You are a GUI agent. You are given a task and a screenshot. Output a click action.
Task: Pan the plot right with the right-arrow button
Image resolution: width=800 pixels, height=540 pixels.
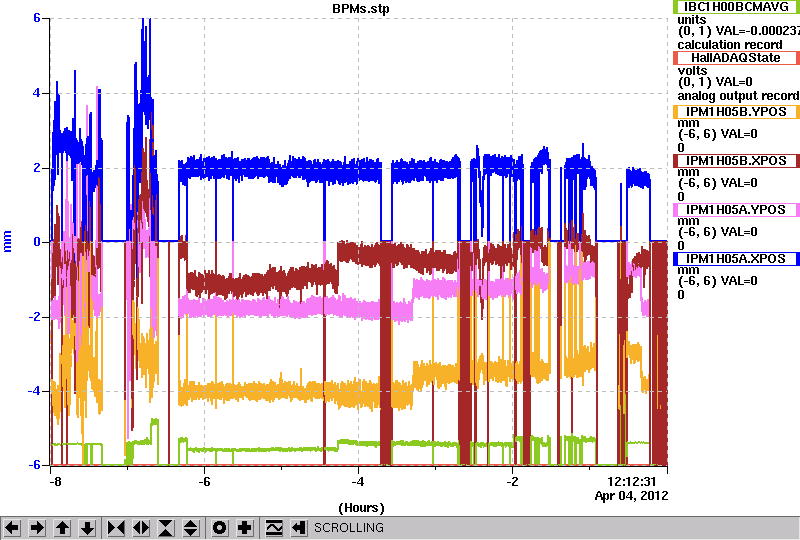tap(37, 528)
